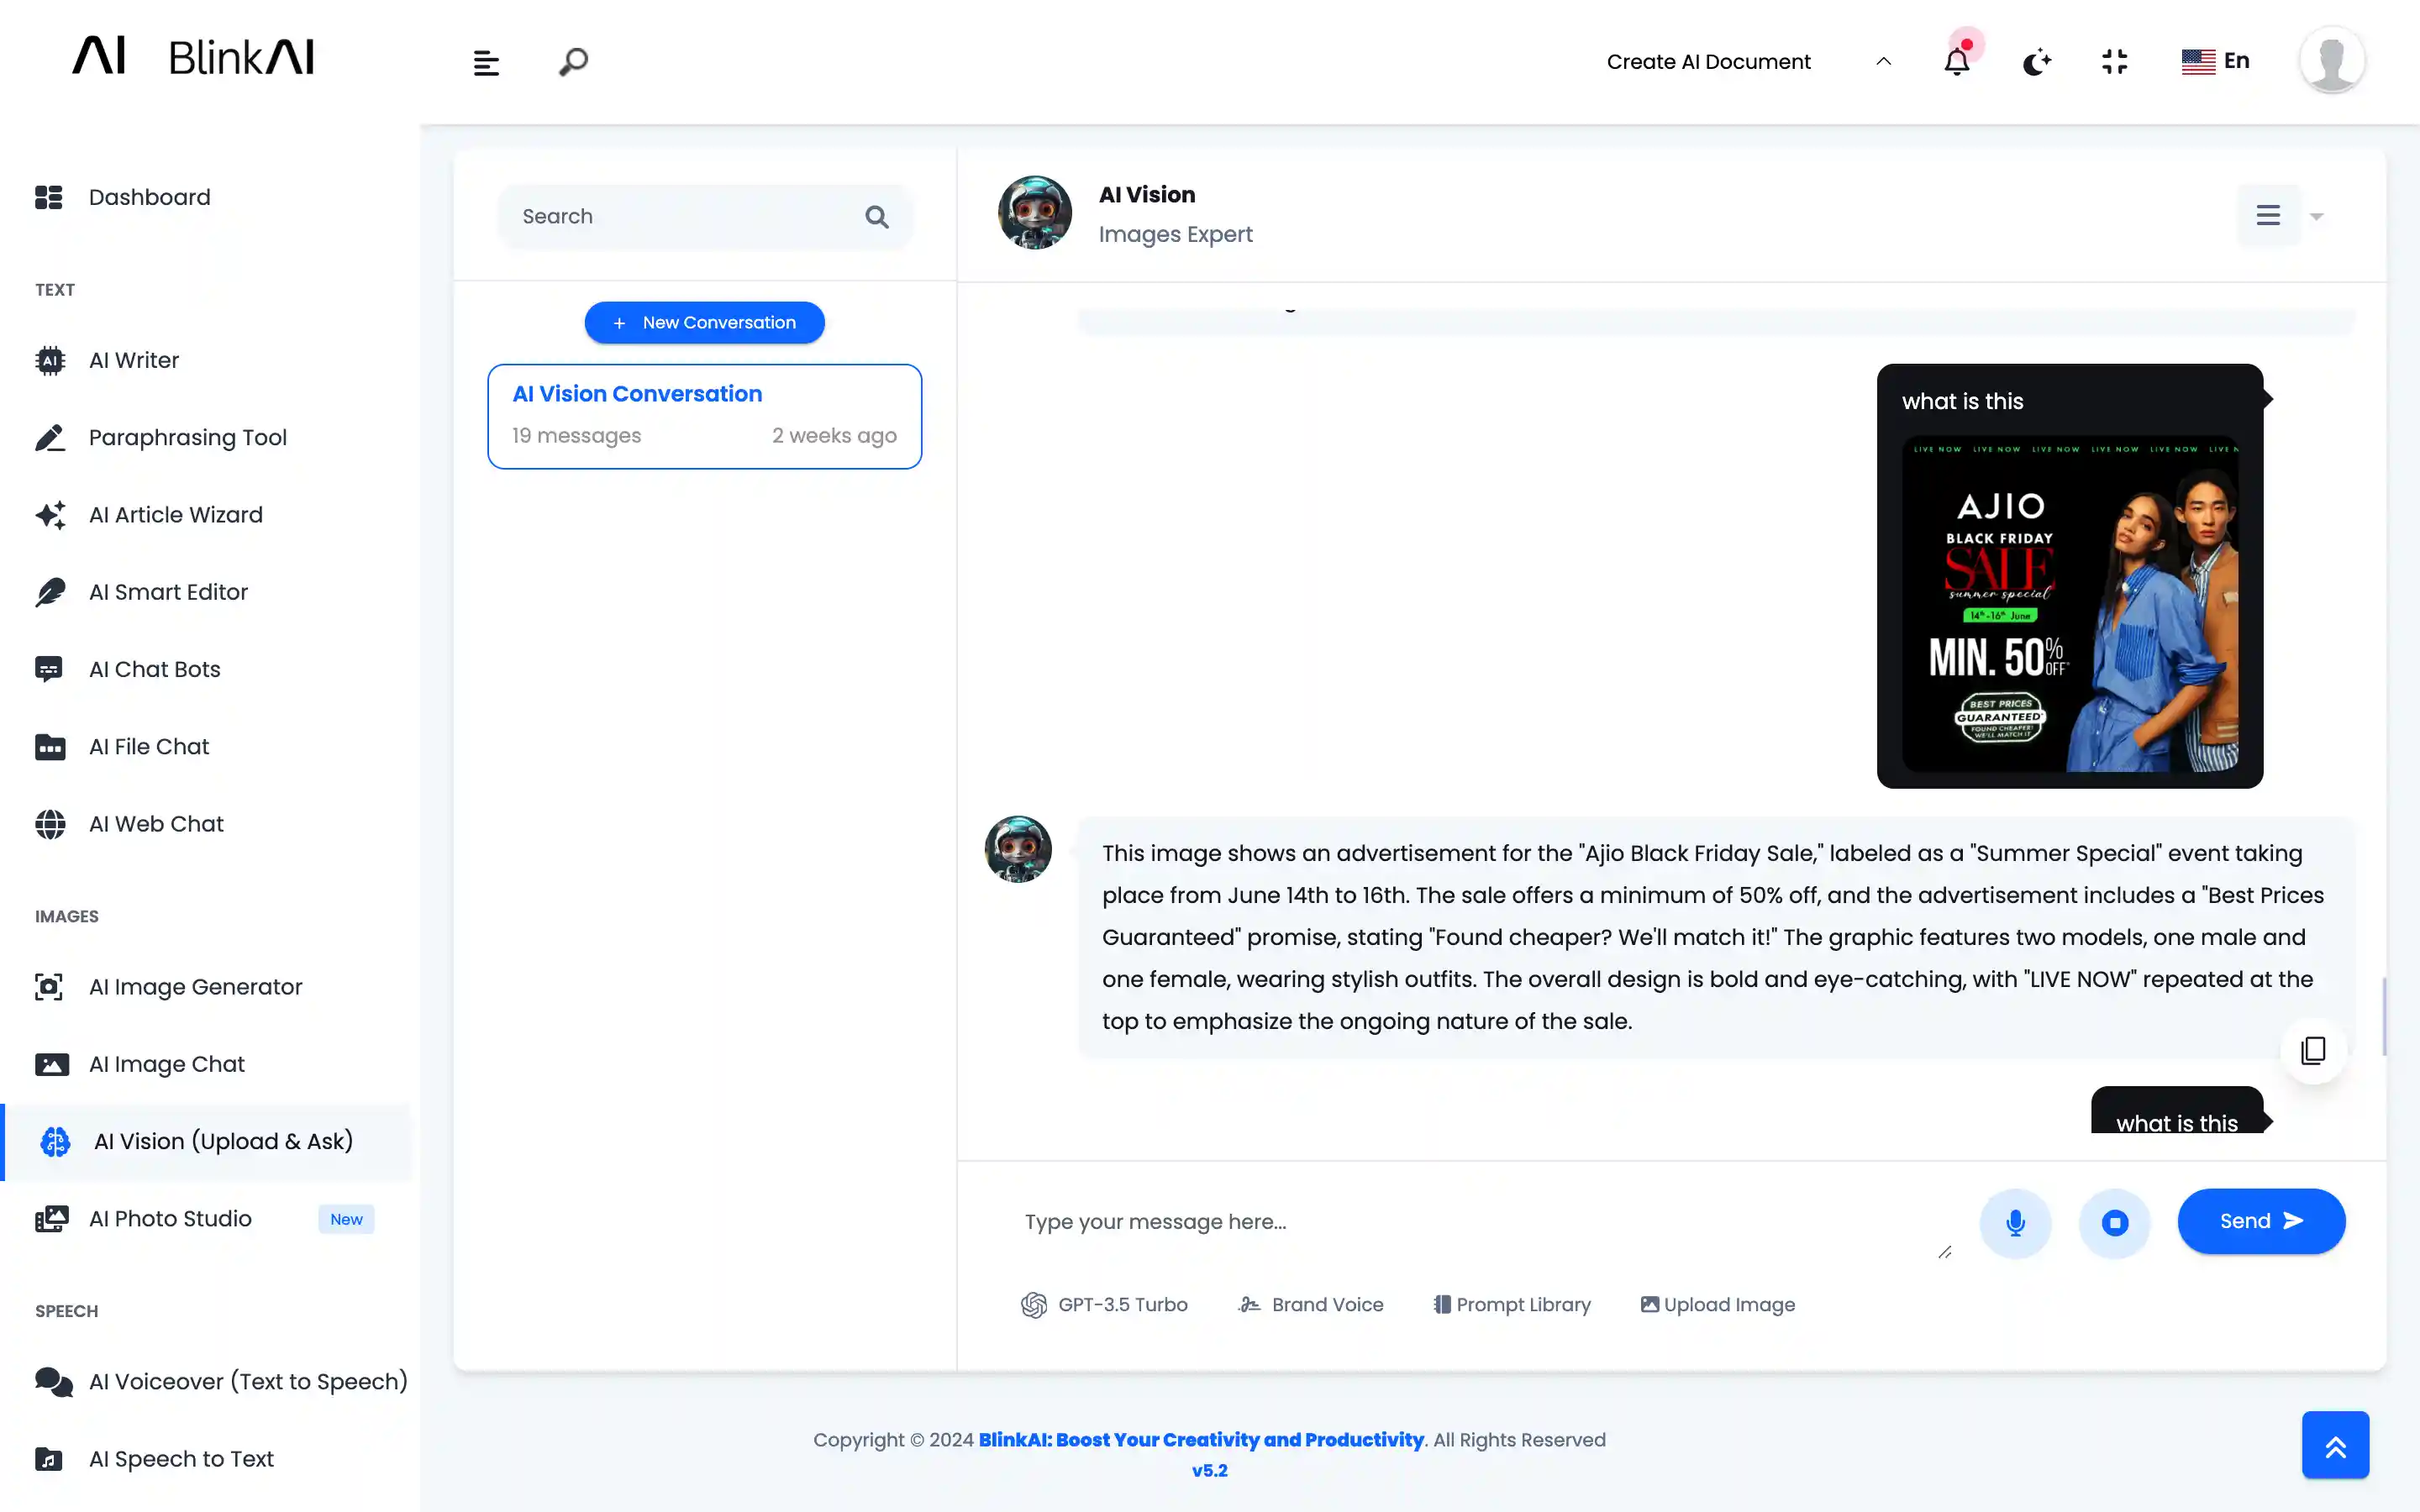Open the En language selector
Image resolution: width=2420 pixels, height=1512 pixels.
pos(2215,61)
